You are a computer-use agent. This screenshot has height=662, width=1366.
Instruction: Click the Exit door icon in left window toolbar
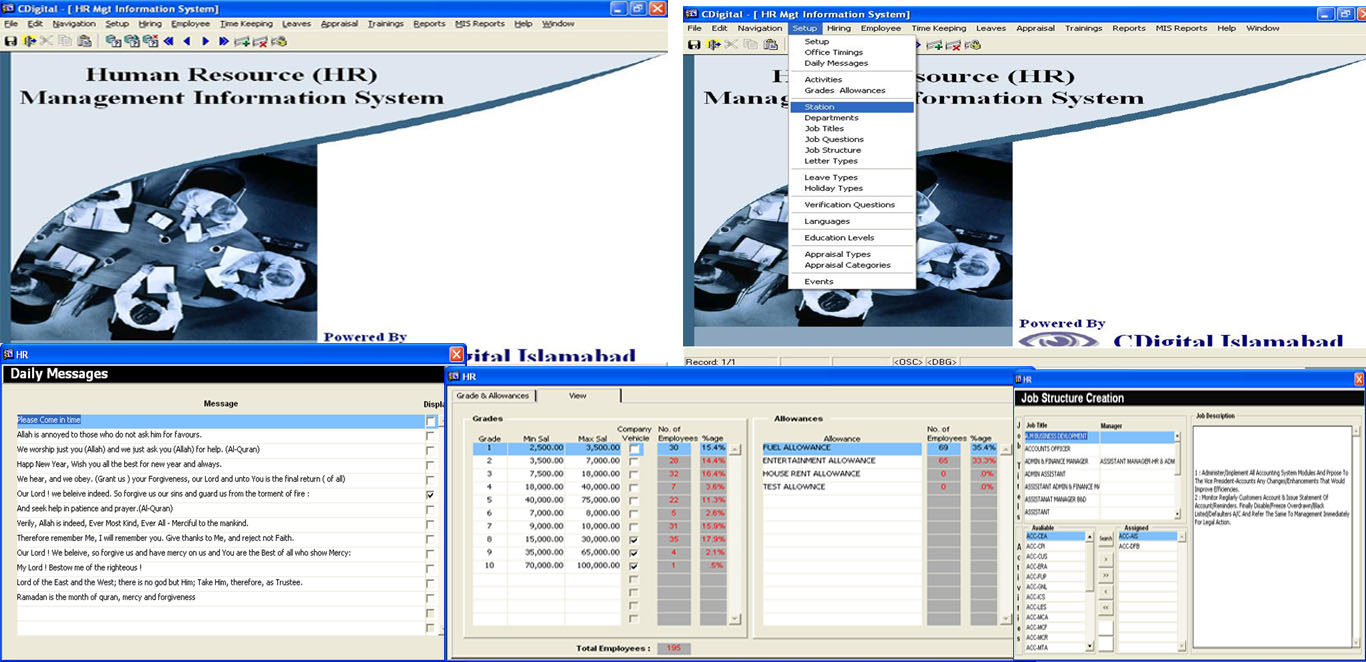[29, 41]
